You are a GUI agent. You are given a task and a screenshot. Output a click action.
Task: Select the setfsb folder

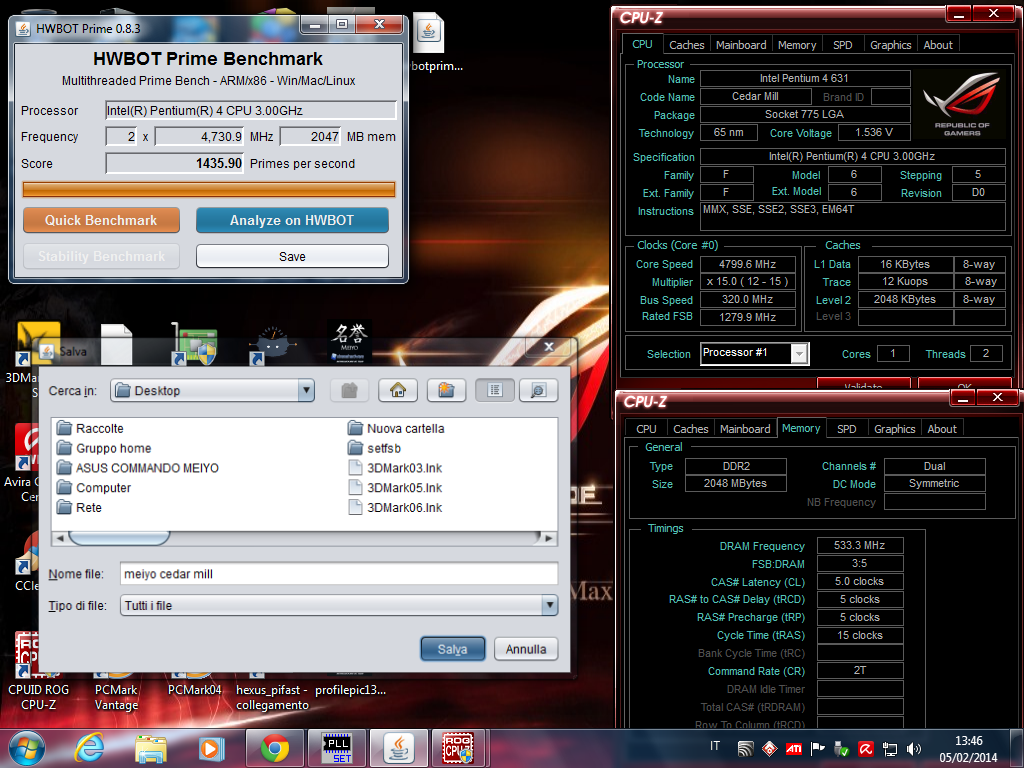pyautogui.click(x=374, y=448)
